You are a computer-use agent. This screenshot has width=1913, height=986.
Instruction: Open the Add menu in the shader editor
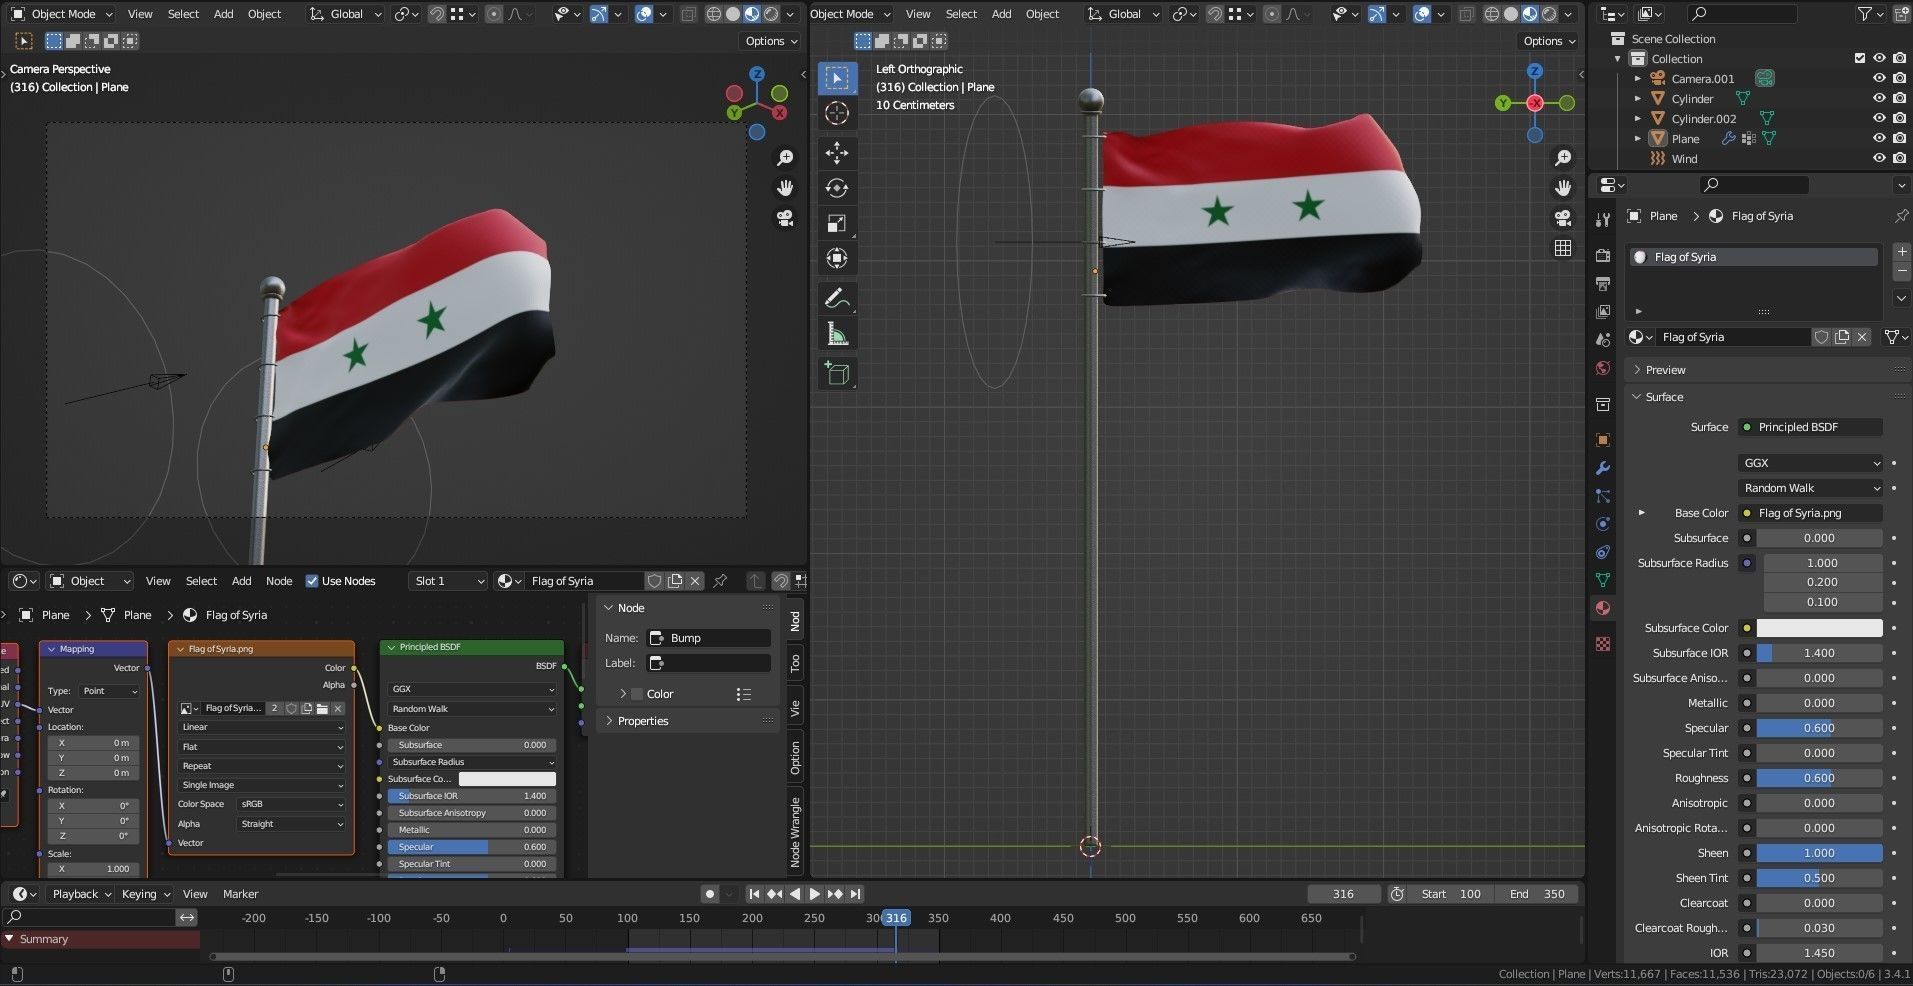pos(241,580)
